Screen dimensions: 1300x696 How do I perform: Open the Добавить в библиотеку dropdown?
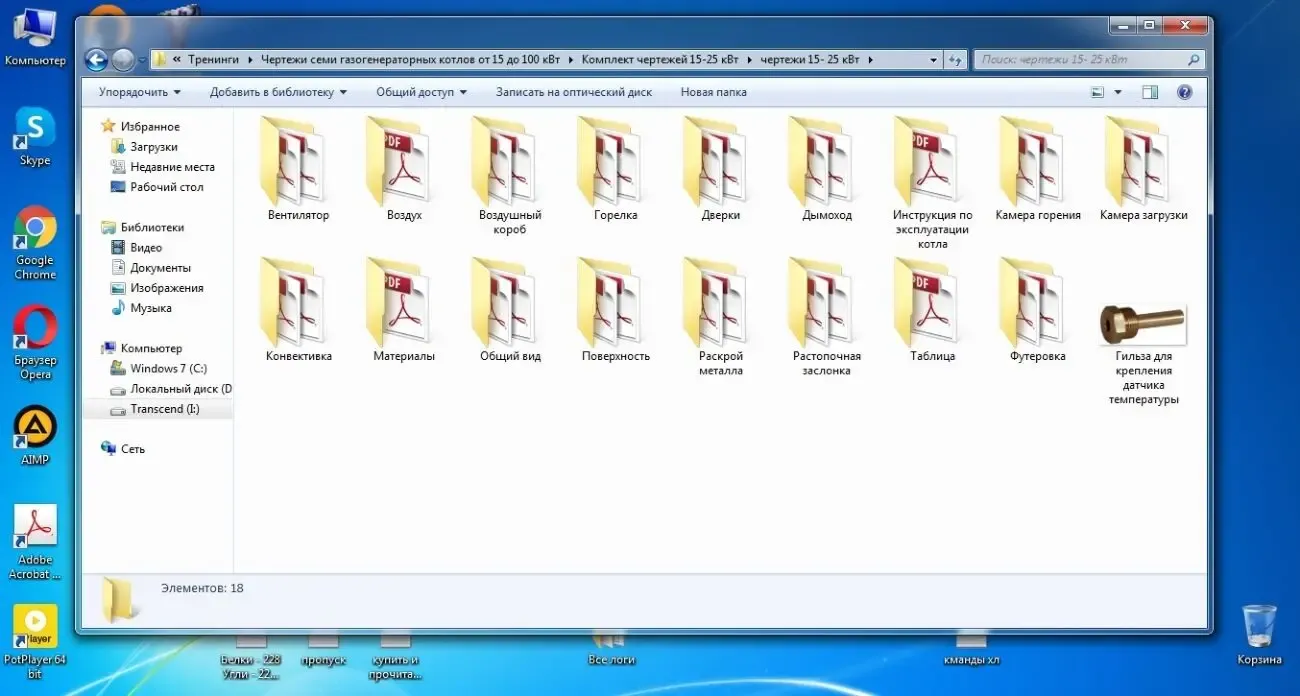278,92
